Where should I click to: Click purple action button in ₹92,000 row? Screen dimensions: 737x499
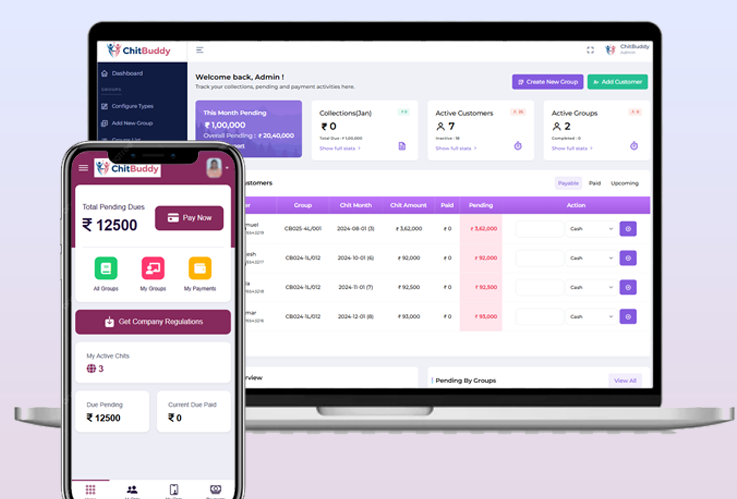[x=628, y=258]
